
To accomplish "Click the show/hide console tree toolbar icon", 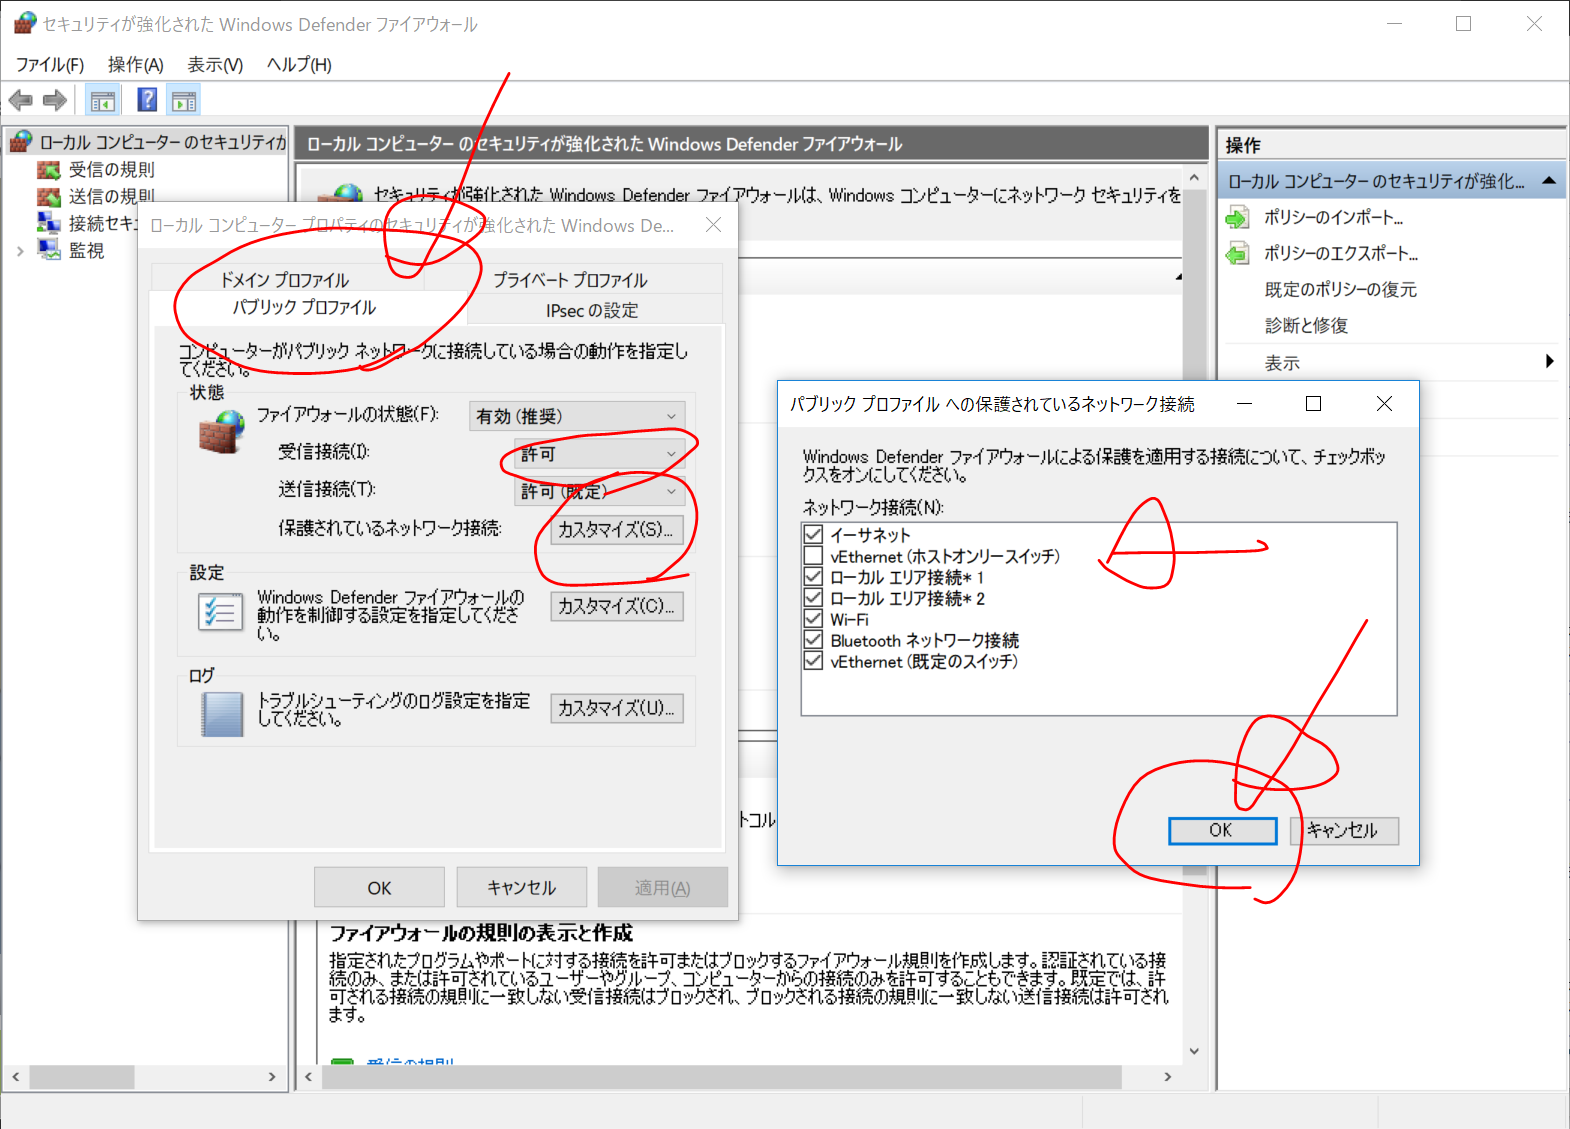I will (102, 100).
